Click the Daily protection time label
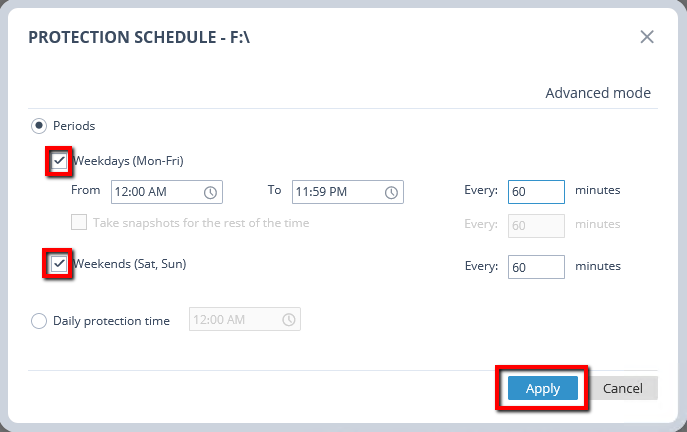 coord(111,321)
